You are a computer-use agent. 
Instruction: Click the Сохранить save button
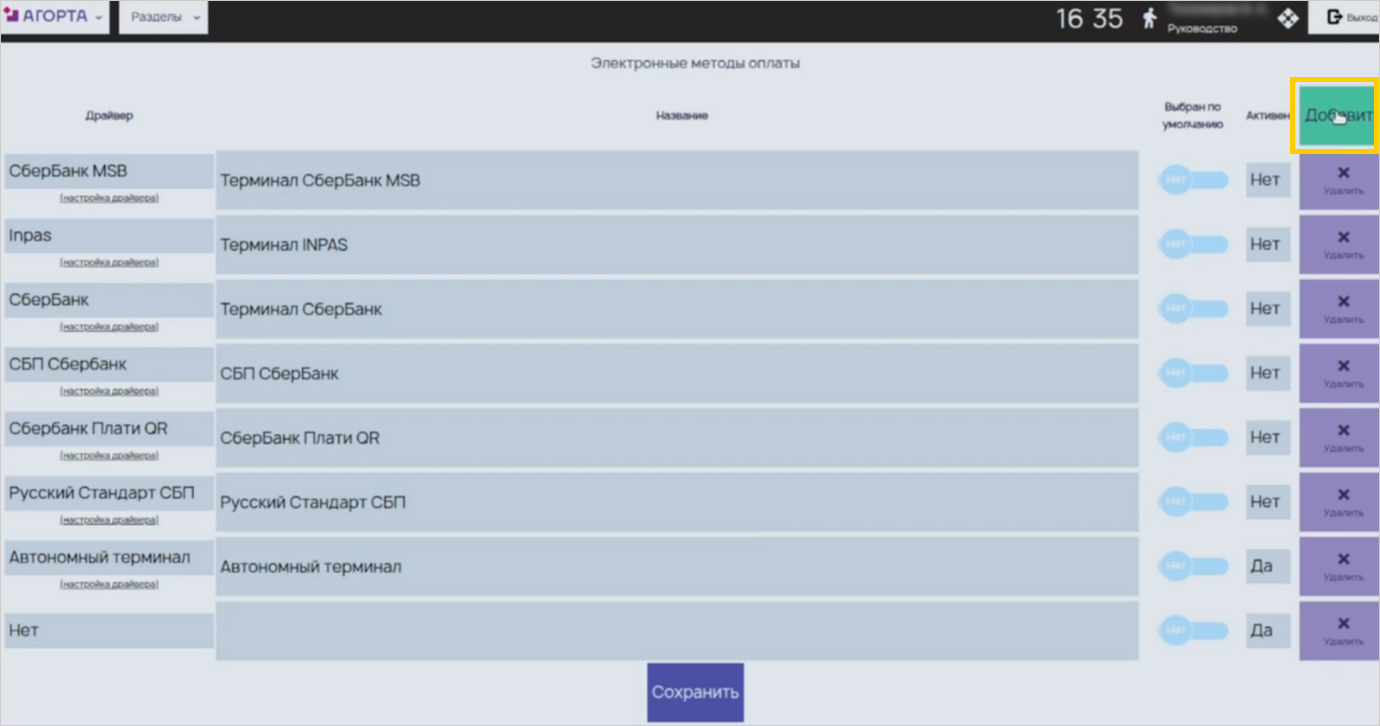[695, 692]
